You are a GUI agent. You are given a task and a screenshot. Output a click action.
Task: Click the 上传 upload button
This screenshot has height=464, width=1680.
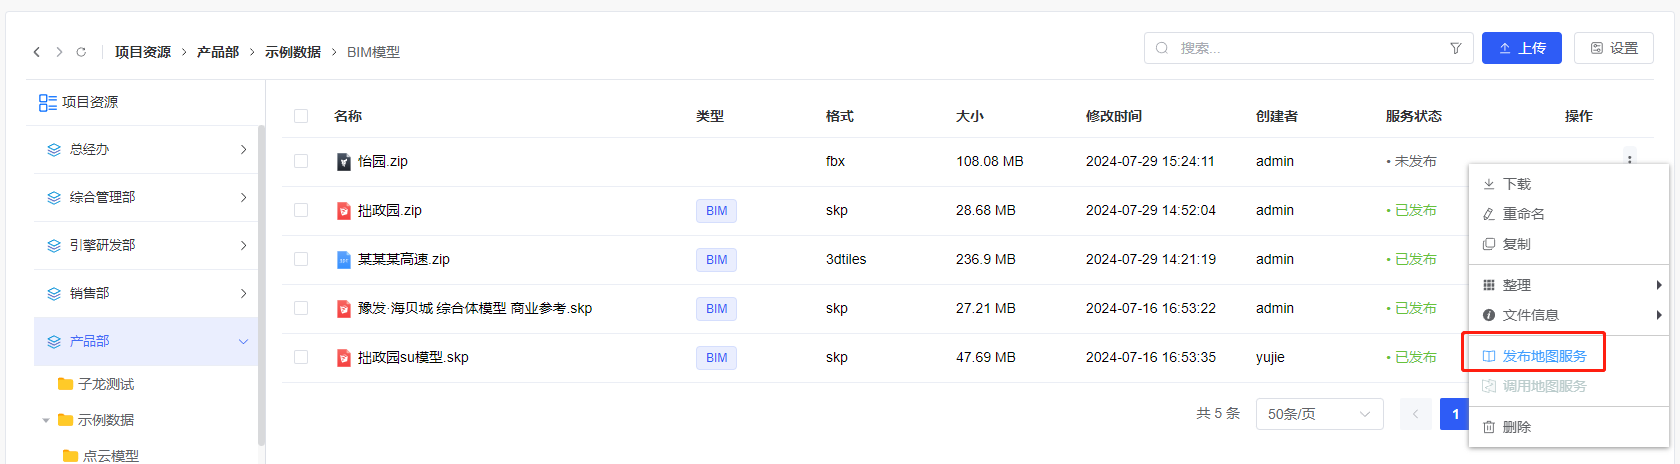click(x=1521, y=48)
